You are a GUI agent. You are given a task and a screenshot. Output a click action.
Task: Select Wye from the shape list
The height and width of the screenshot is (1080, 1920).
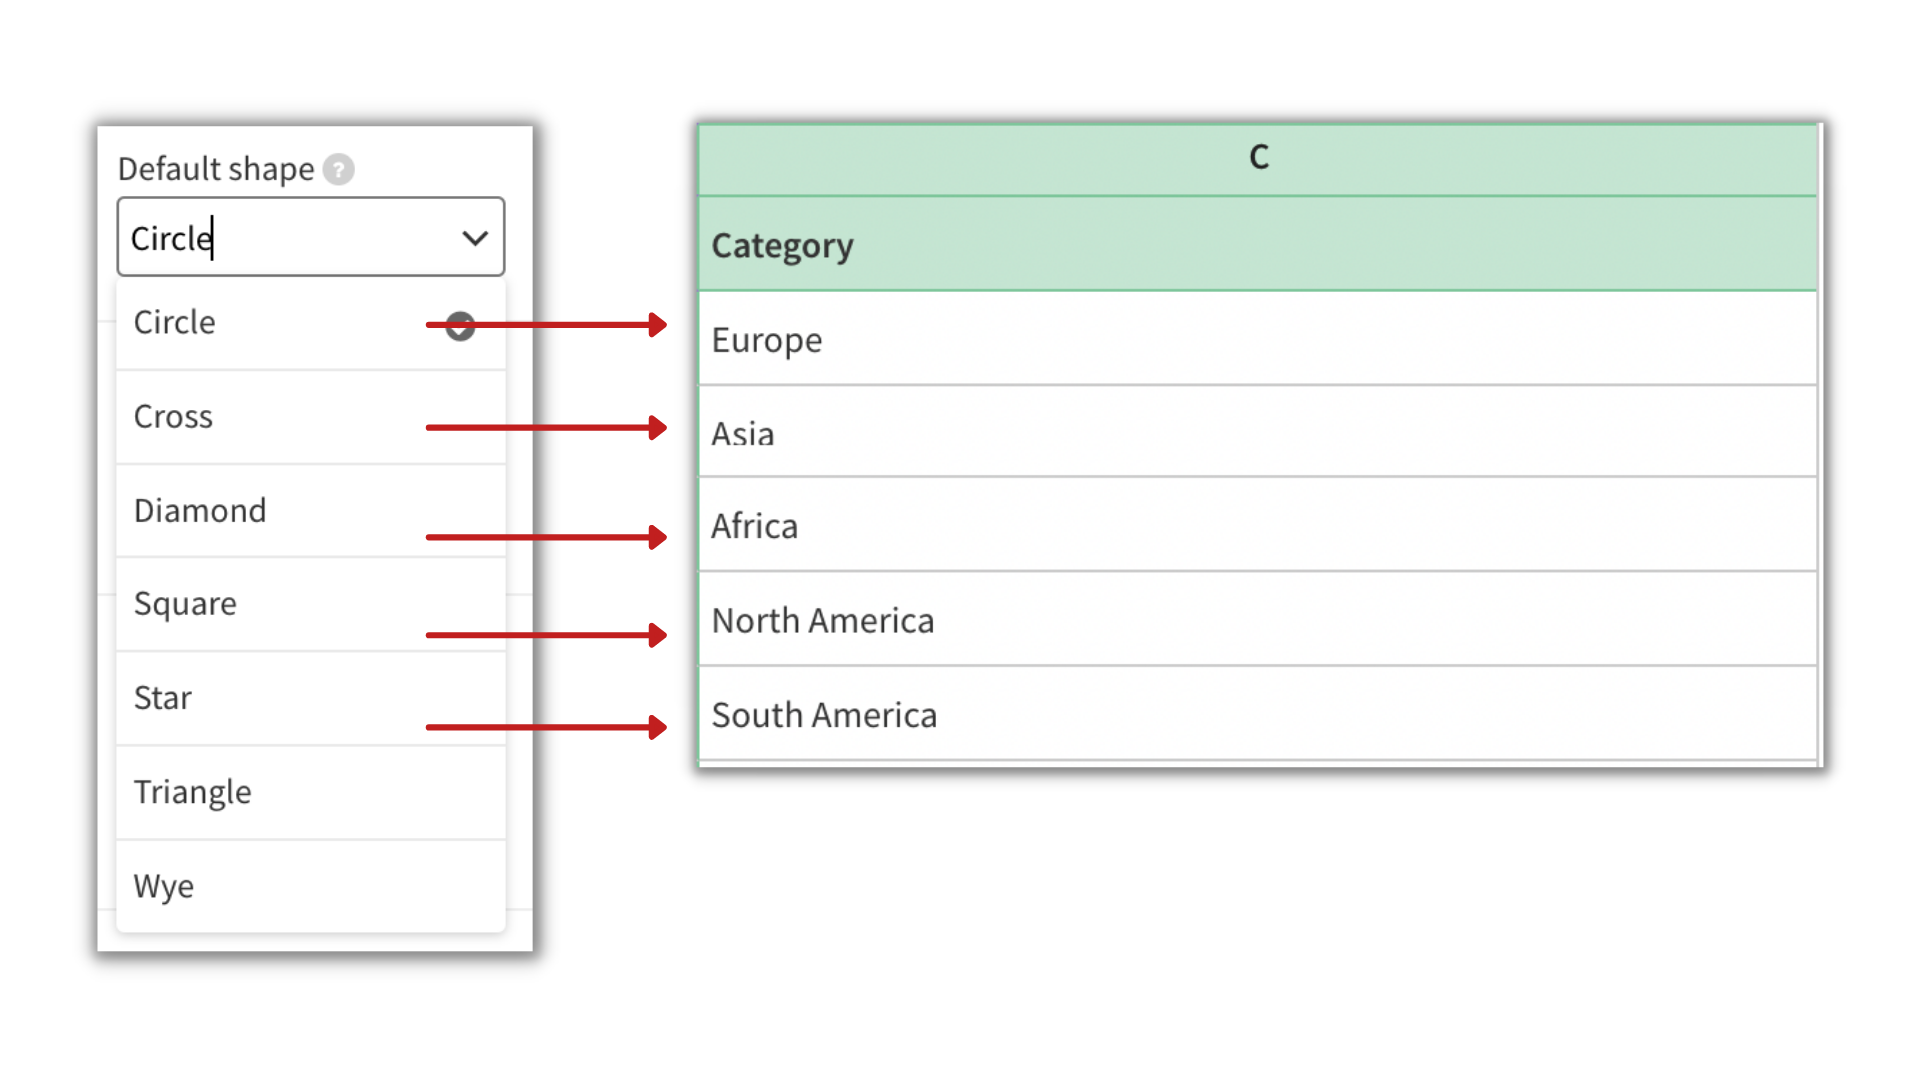pos(311,886)
